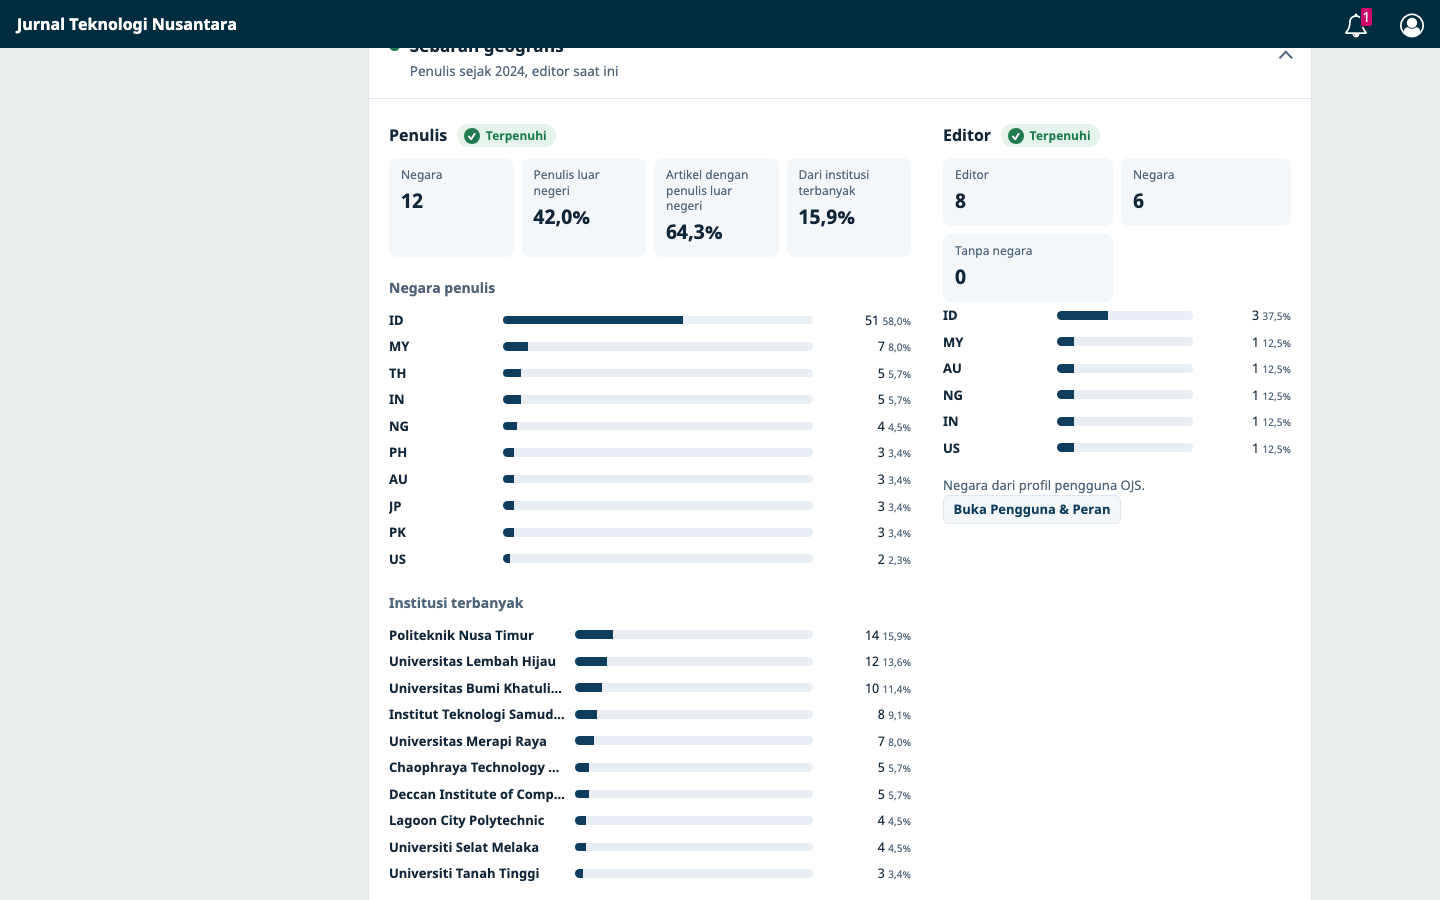
Task: Select the Penulis luar negeri 42,0% card
Action: (x=584, y=207)
